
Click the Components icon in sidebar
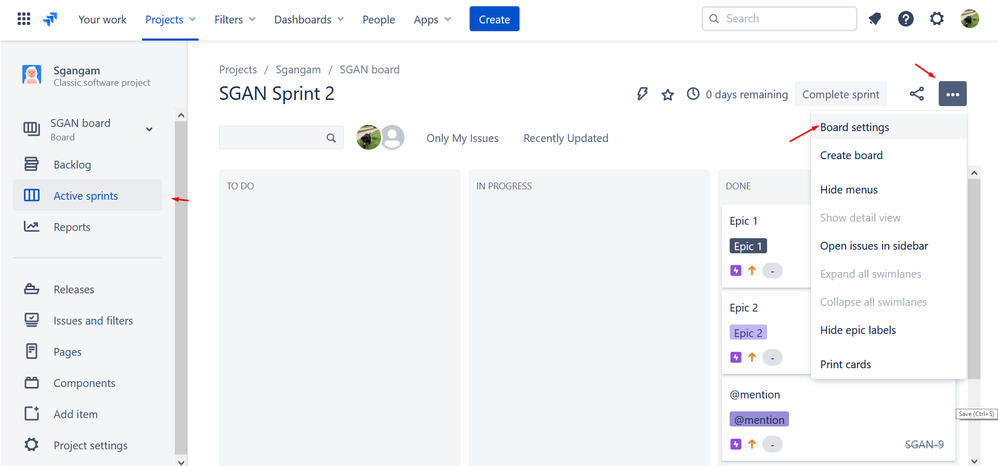pos(31,383)
